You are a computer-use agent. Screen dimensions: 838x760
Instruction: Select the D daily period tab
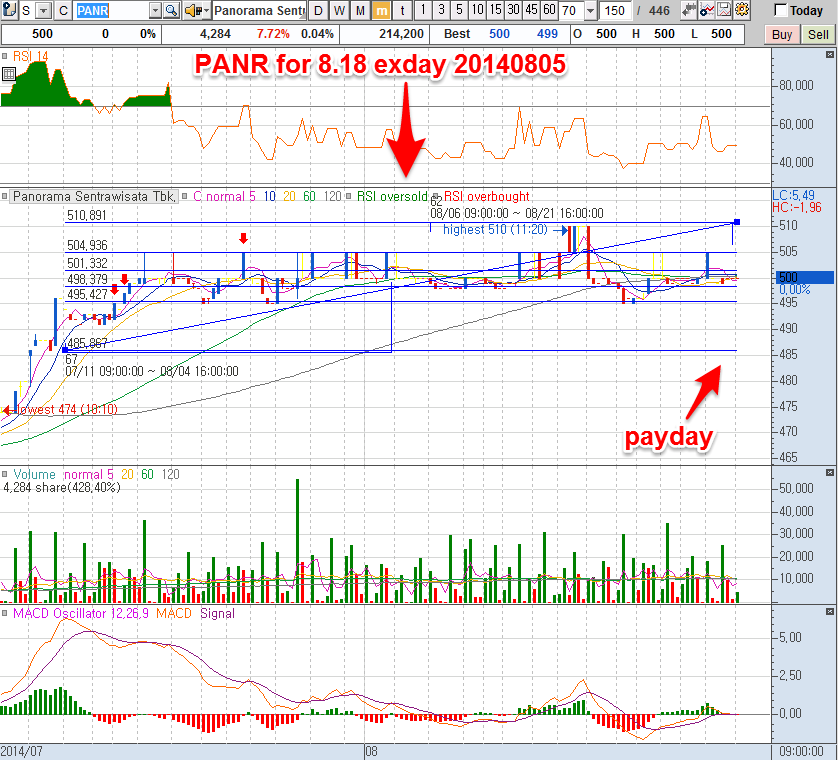tap(319, 10)
